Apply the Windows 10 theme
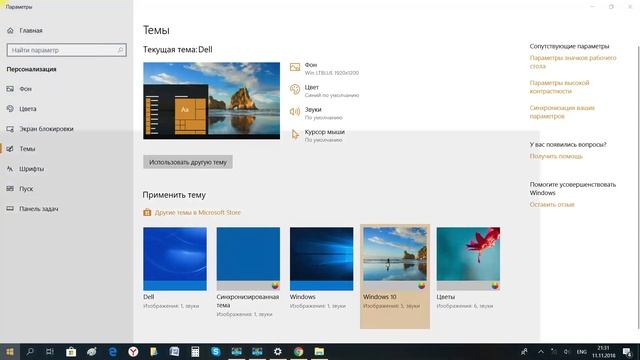Viewport: 640px width, 360px height. tap(395, 276)
